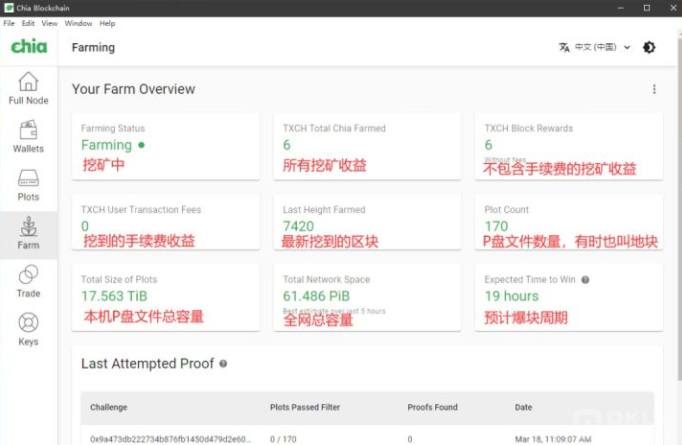Click the Farming status text

tap(107, 145)
